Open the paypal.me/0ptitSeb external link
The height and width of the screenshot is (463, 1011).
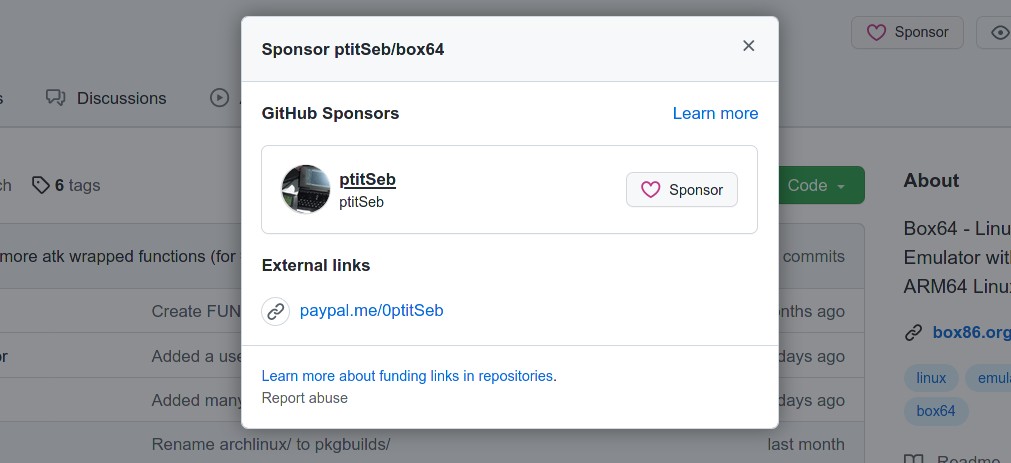click(371, 311)
